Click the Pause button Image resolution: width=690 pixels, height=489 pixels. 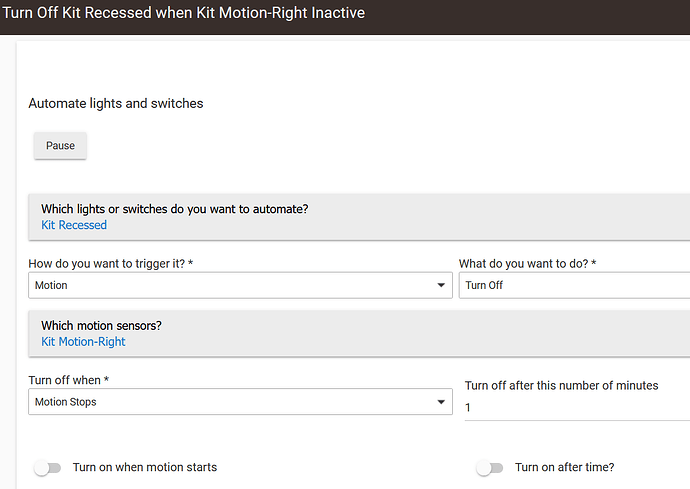(x=60, y=146)
